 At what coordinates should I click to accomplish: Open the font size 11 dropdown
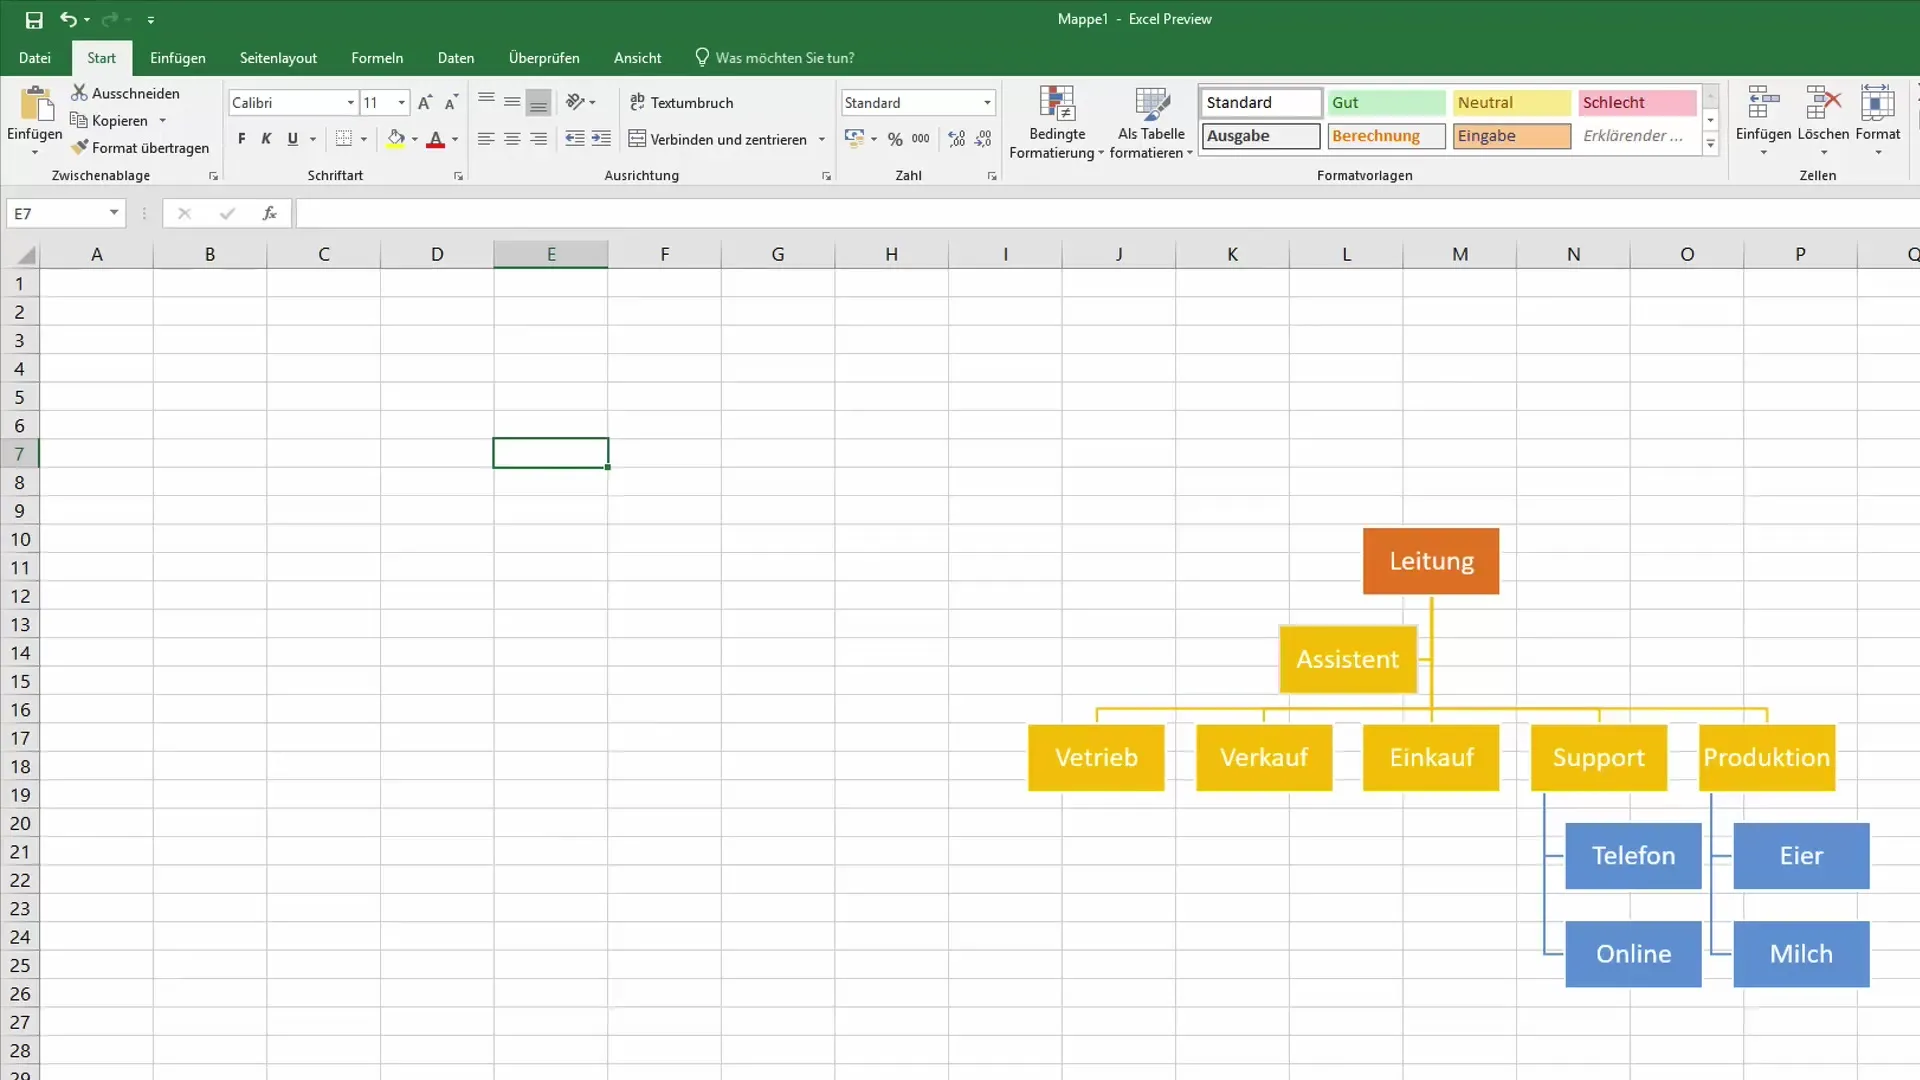coord(402,103)
